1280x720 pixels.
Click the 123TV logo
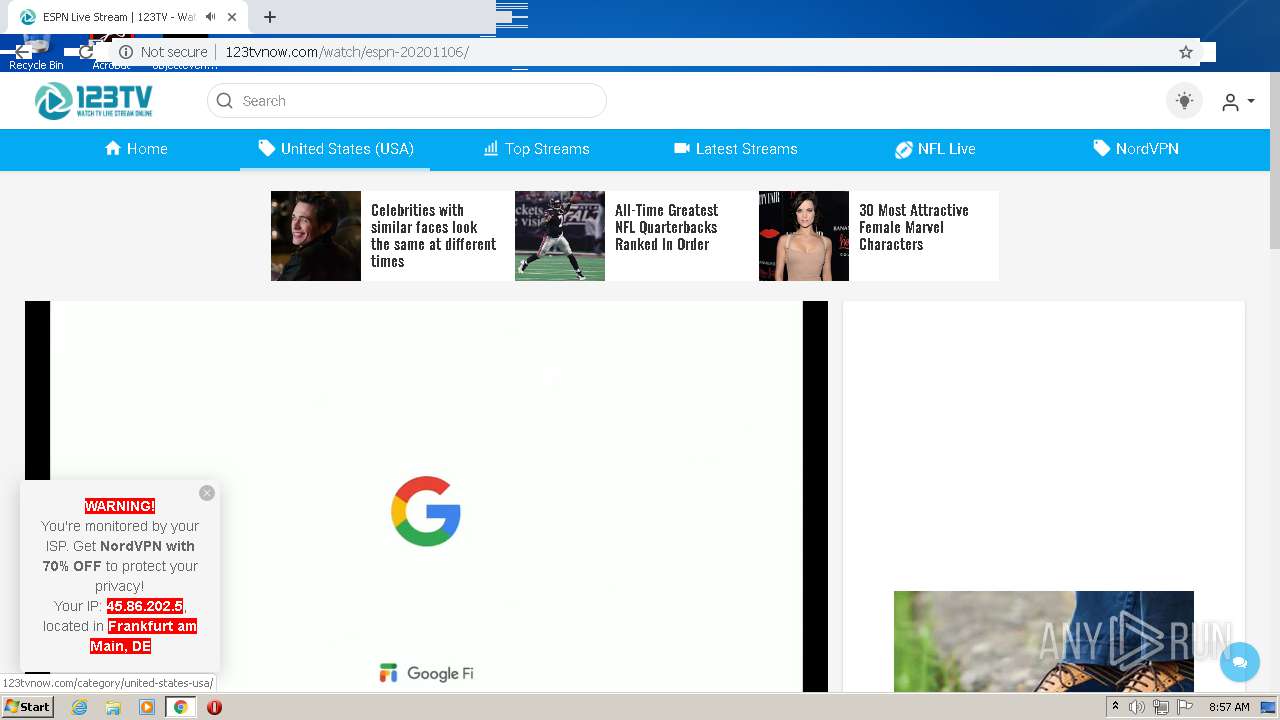pos(94,100)
